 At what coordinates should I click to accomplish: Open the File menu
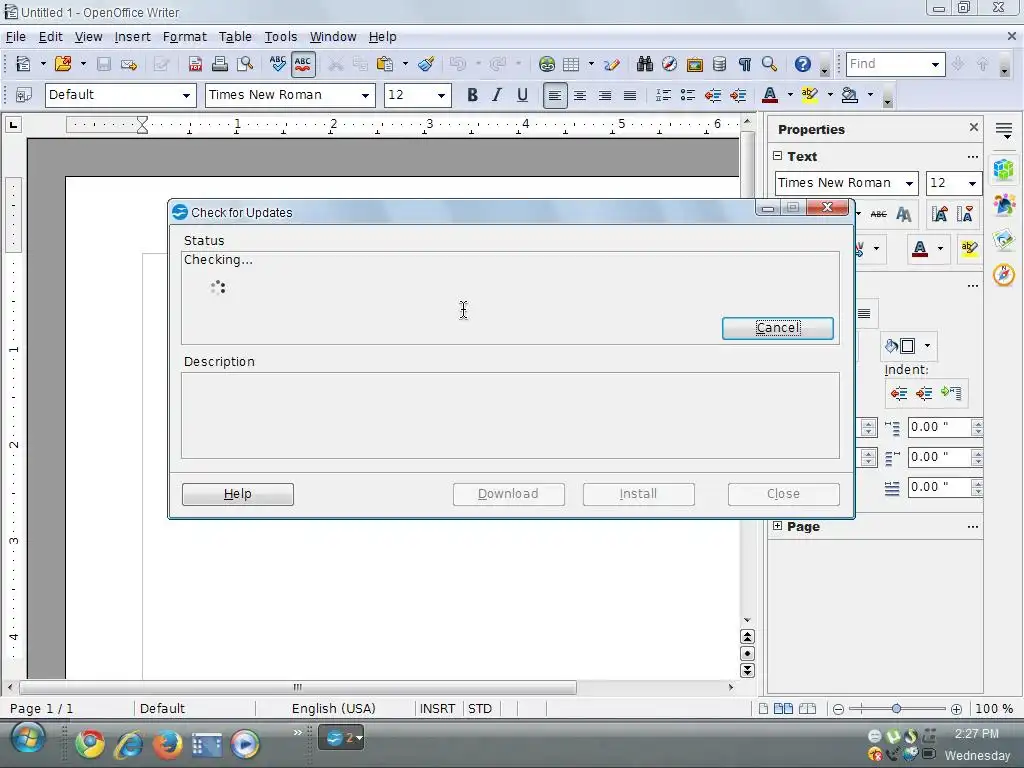pos(16,37)
